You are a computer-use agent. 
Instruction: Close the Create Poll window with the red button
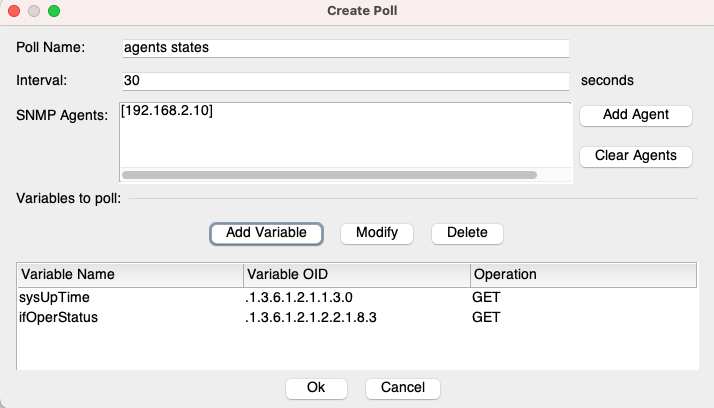(14, 11)
